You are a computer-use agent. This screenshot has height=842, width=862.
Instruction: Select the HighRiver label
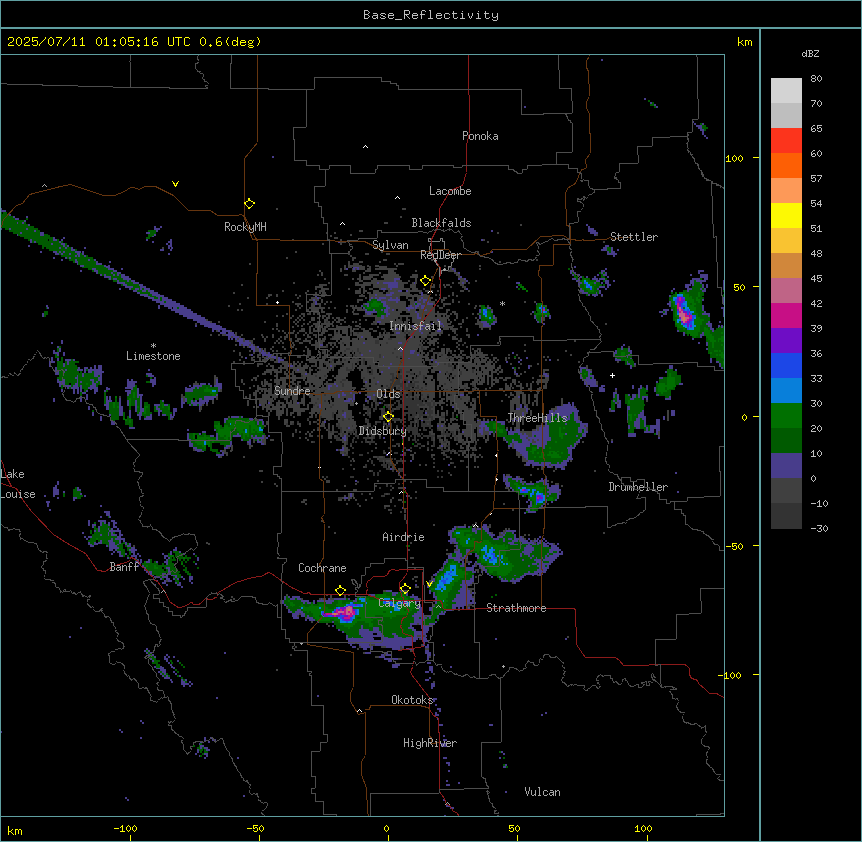coord(429,743)
